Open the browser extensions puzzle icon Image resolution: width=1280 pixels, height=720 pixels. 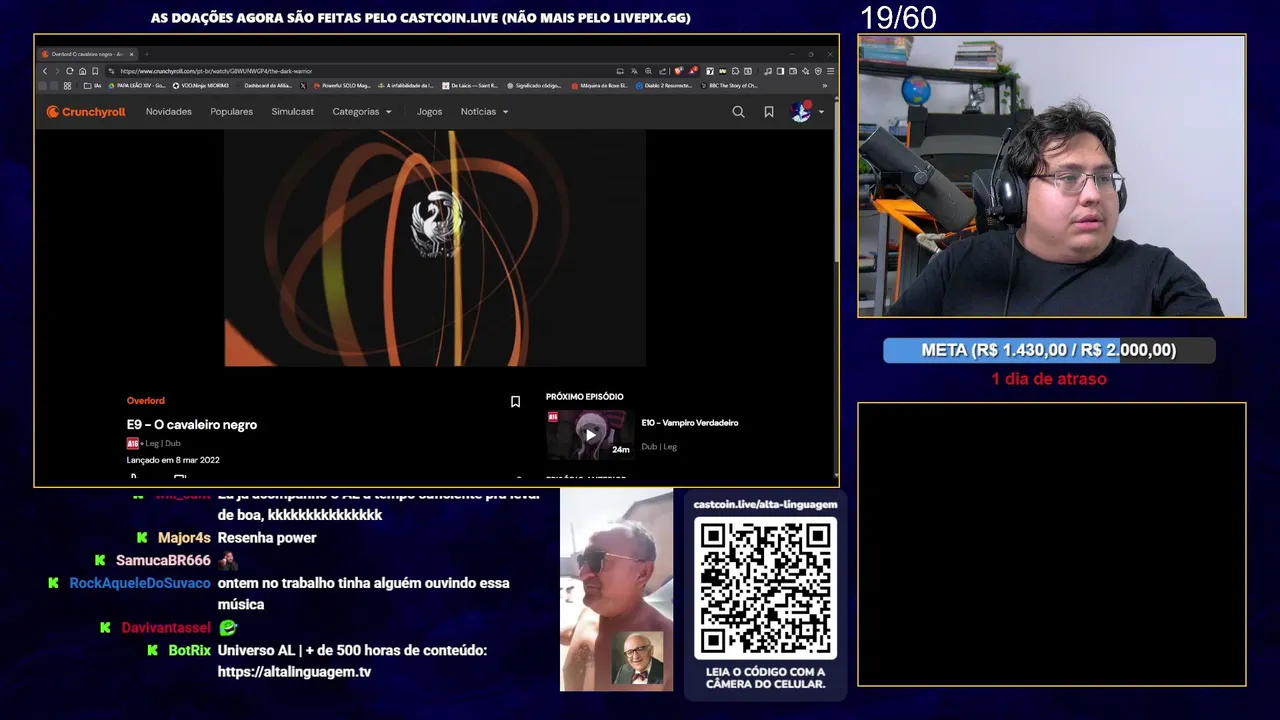click(x=735, y=71)
